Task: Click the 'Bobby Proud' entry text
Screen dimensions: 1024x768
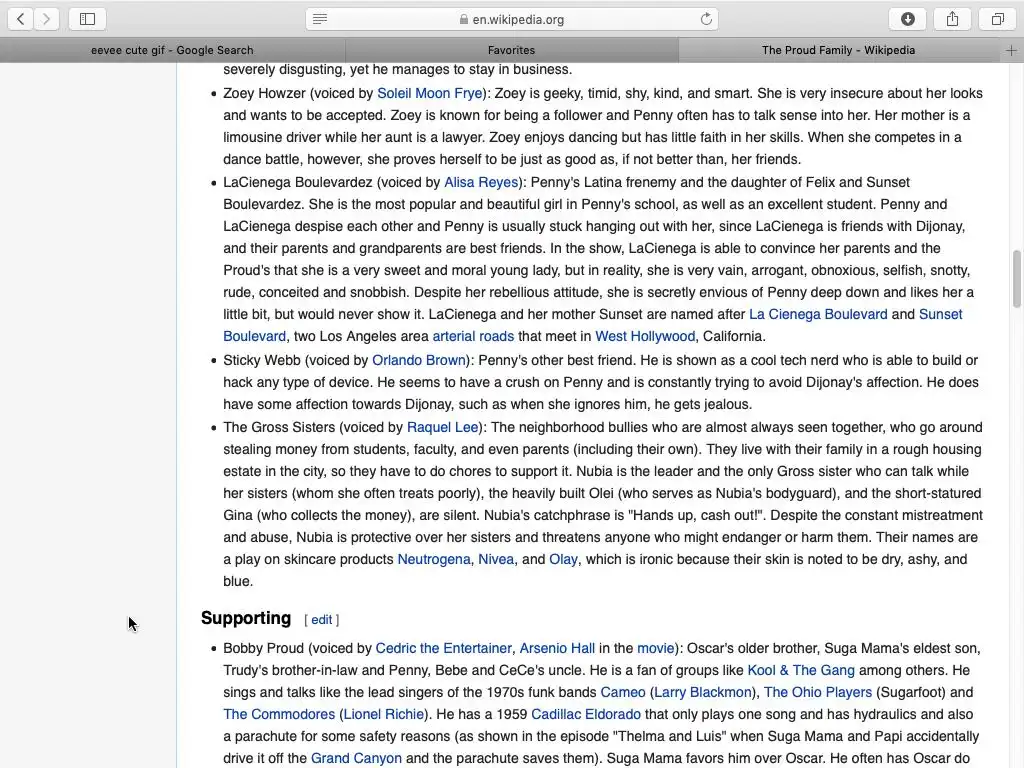Action: click(x=263, y=648)
